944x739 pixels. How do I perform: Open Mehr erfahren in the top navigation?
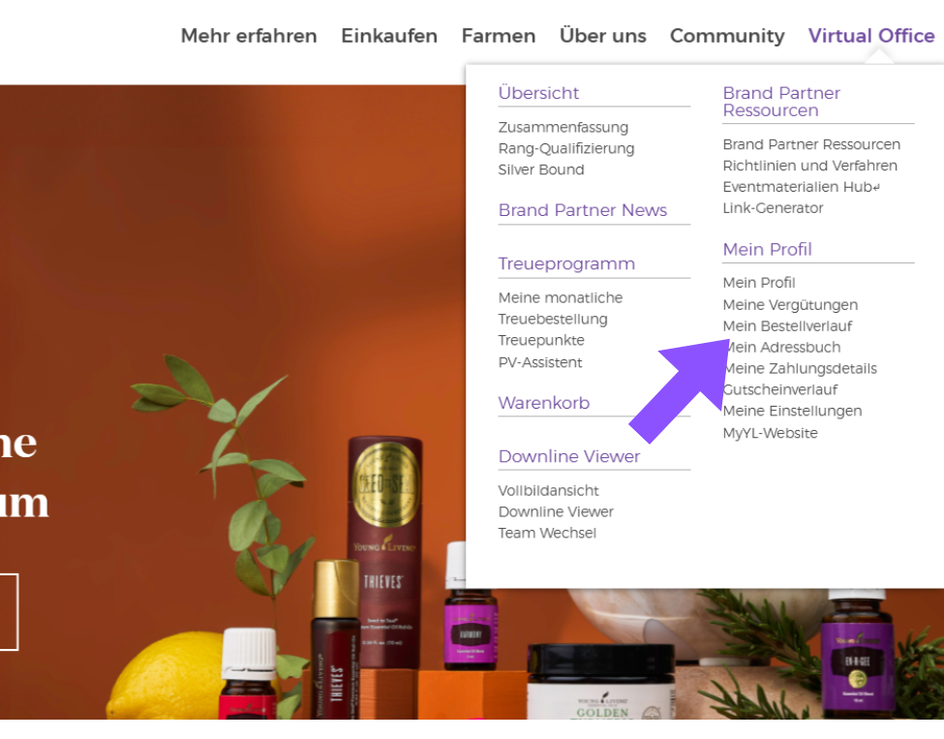[x=249, y=36]
